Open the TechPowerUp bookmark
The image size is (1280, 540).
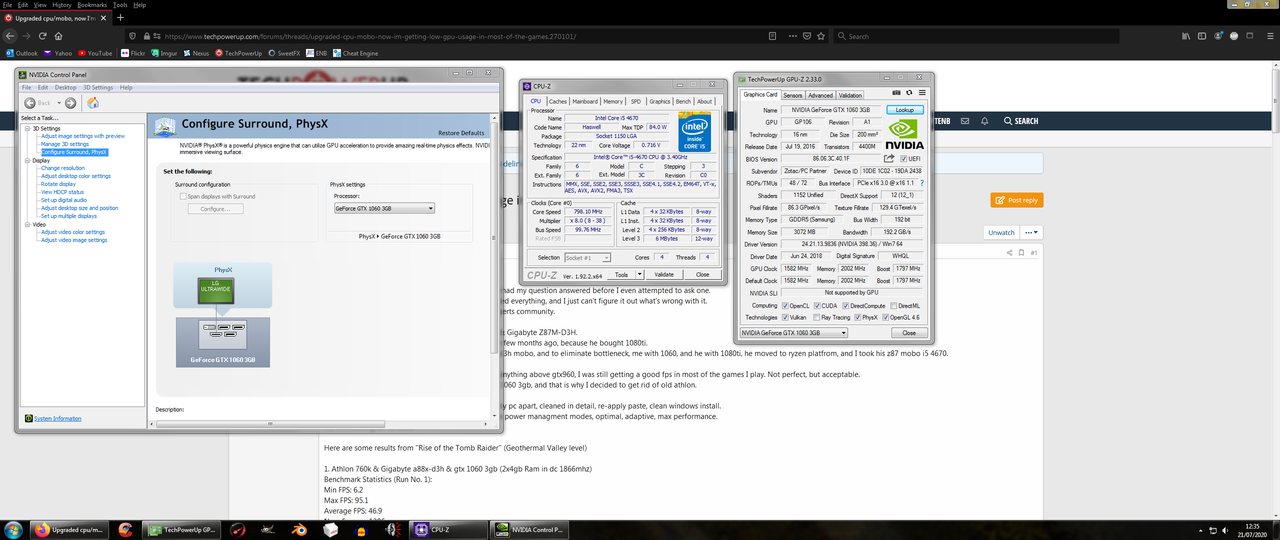coord(238,53)
